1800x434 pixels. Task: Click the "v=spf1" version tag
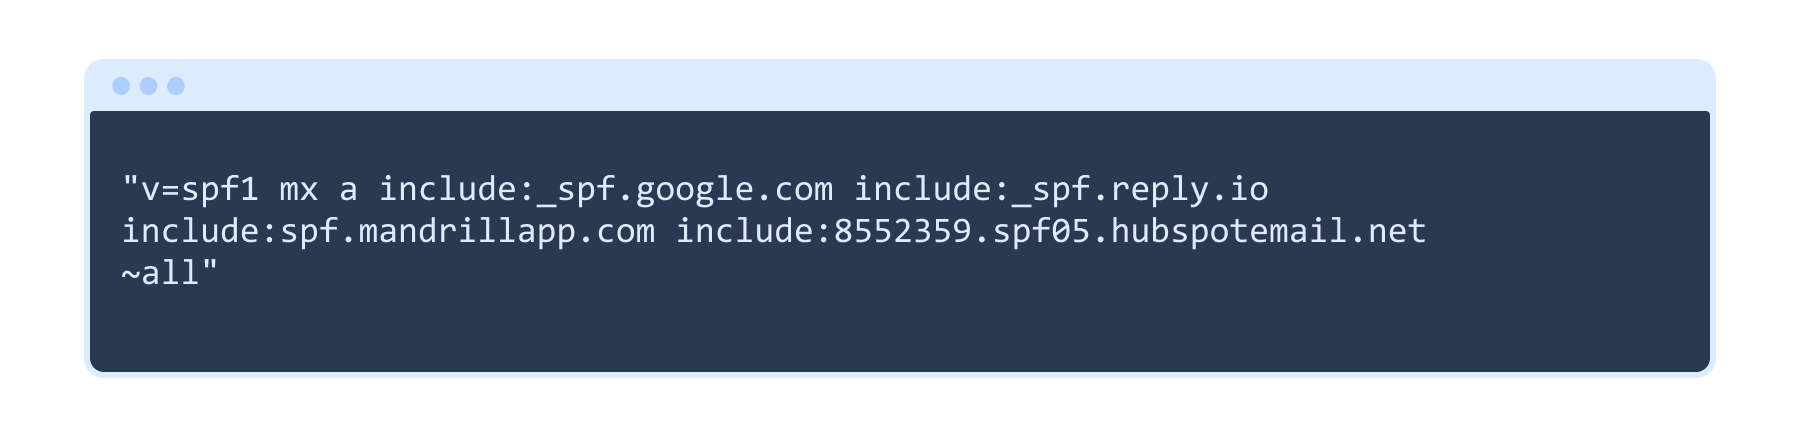pos(200,189)
